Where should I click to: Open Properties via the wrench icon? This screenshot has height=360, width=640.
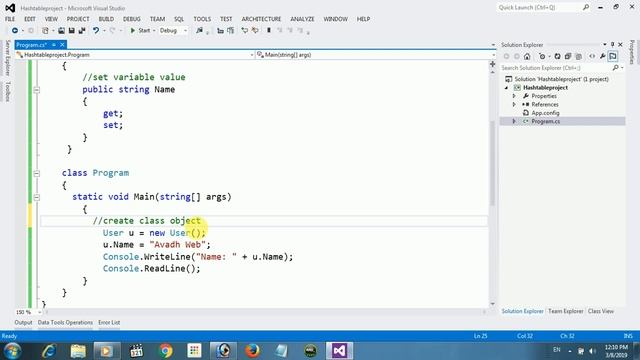(602, 56)
